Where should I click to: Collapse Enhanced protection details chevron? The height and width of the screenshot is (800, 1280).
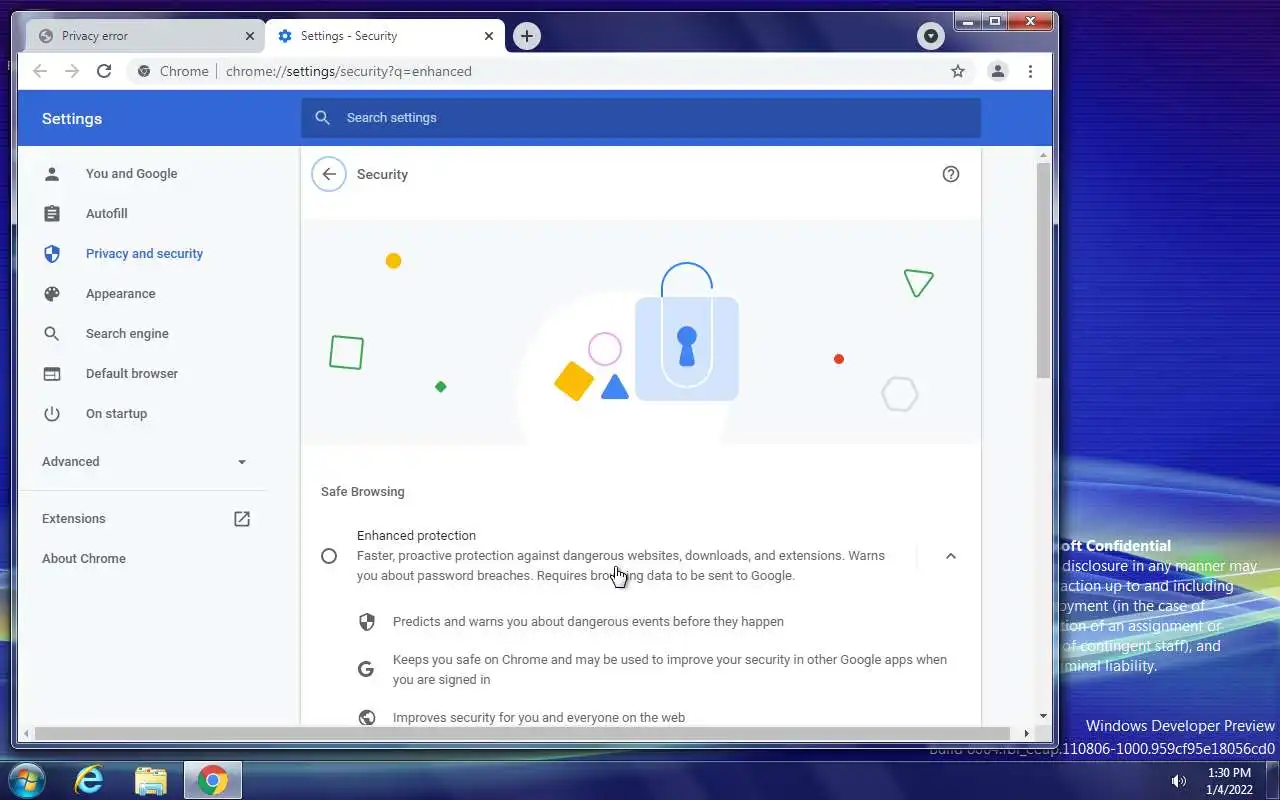pyautogui.click(x=951, y=556)
